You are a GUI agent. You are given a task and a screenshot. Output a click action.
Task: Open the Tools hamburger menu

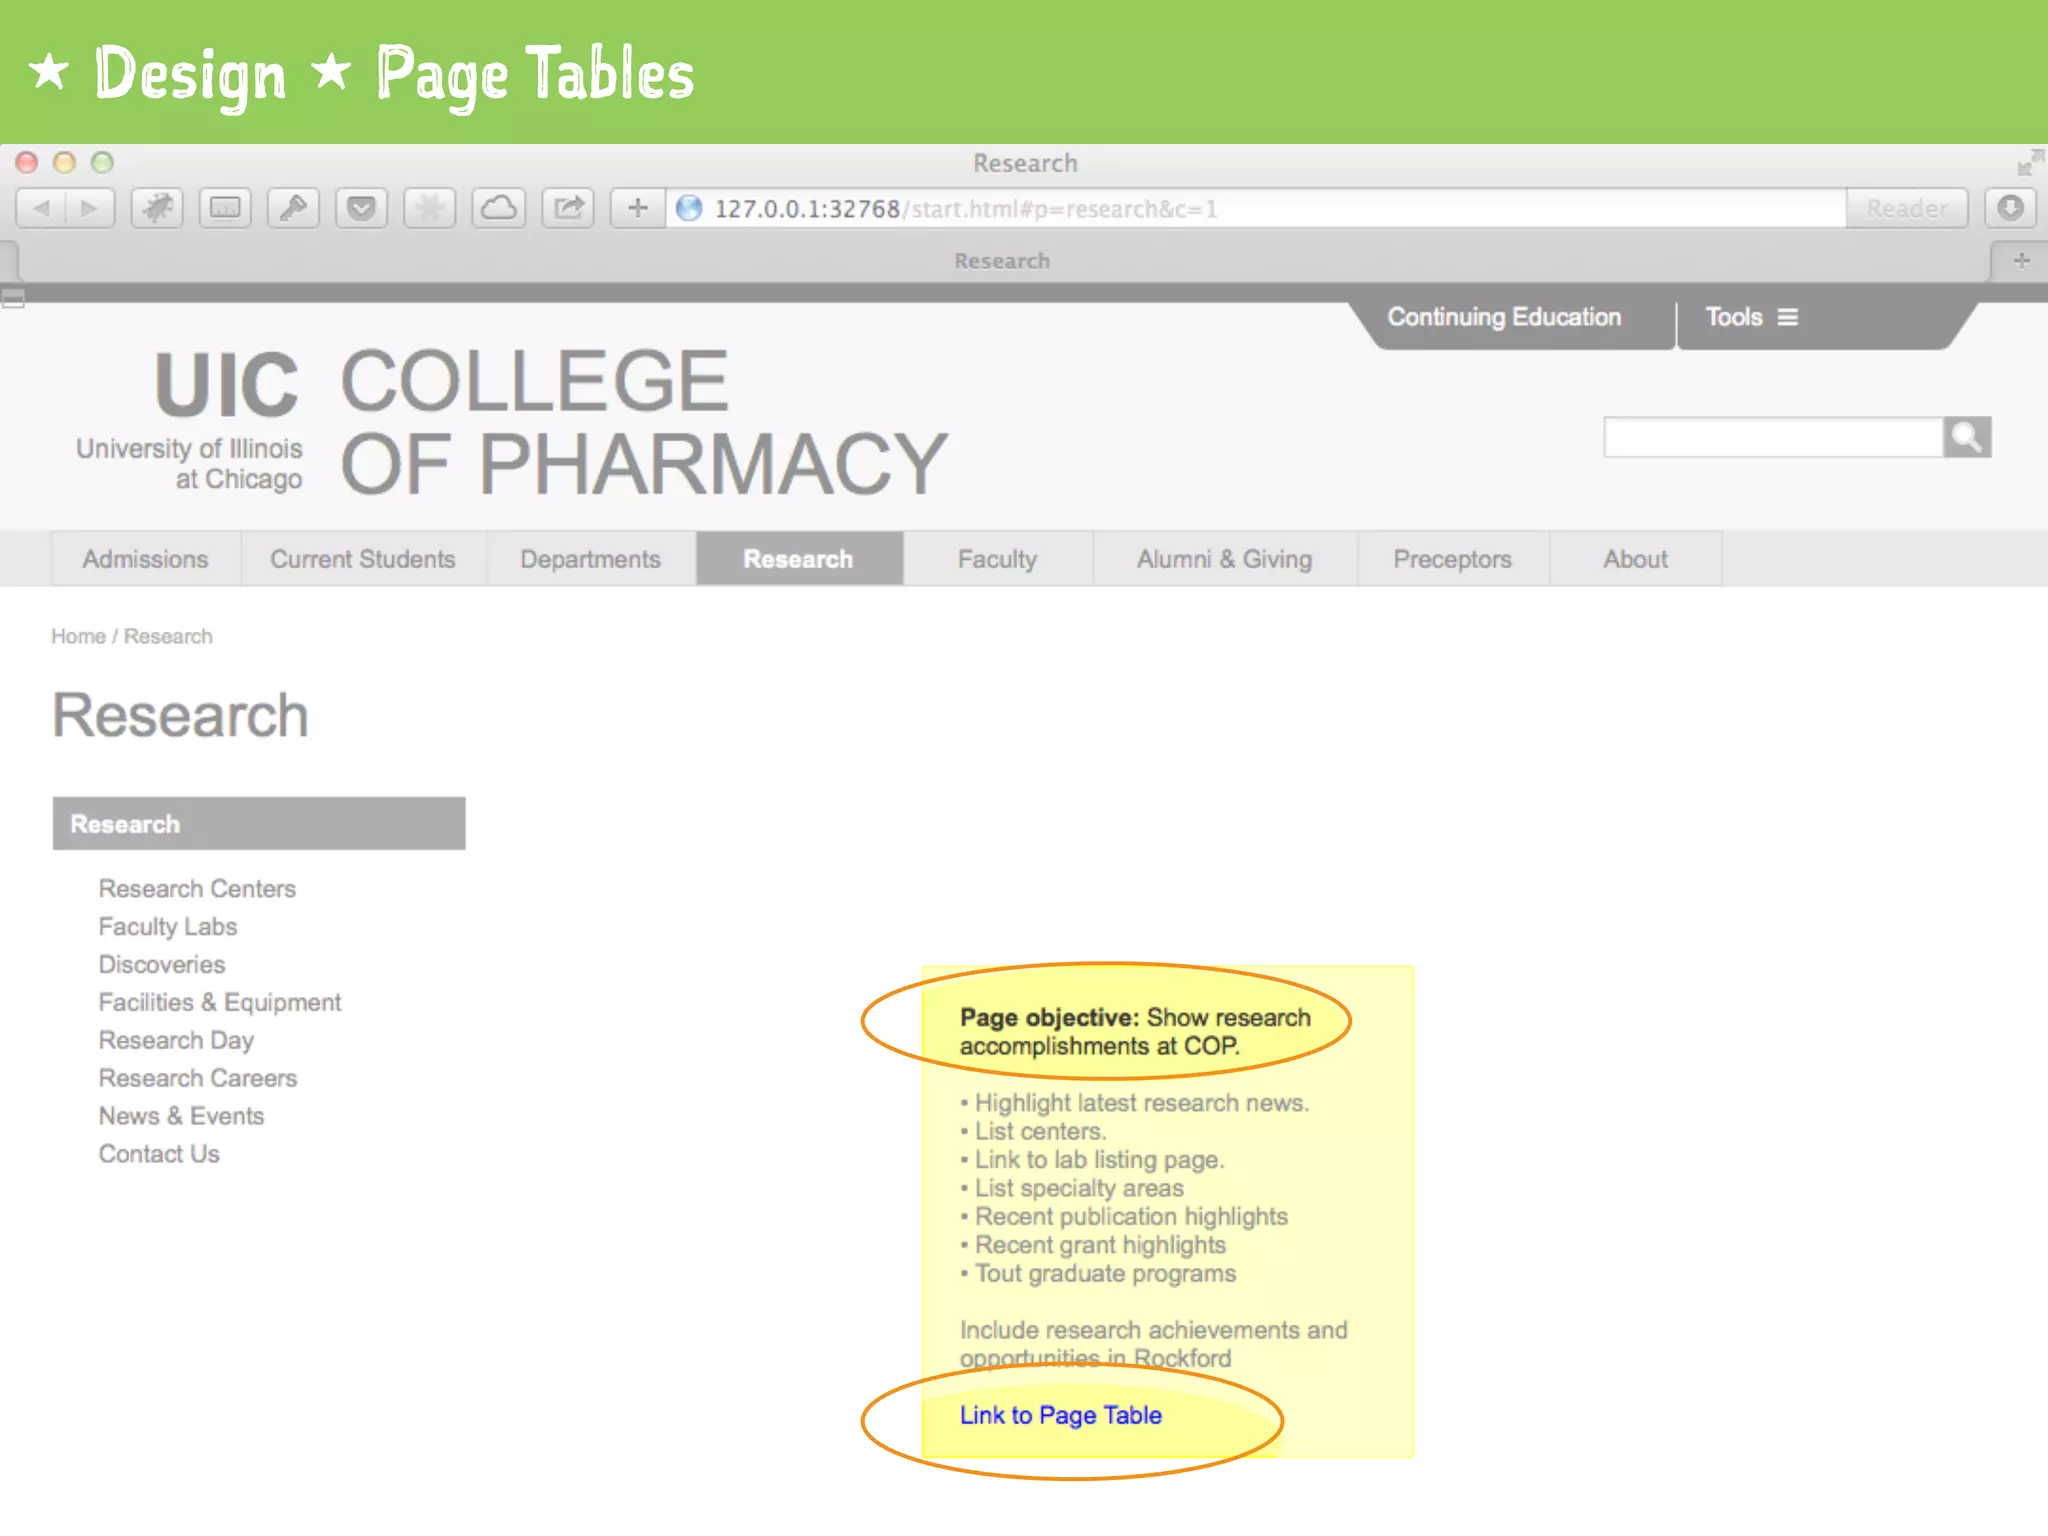(x=1751, y=317)
